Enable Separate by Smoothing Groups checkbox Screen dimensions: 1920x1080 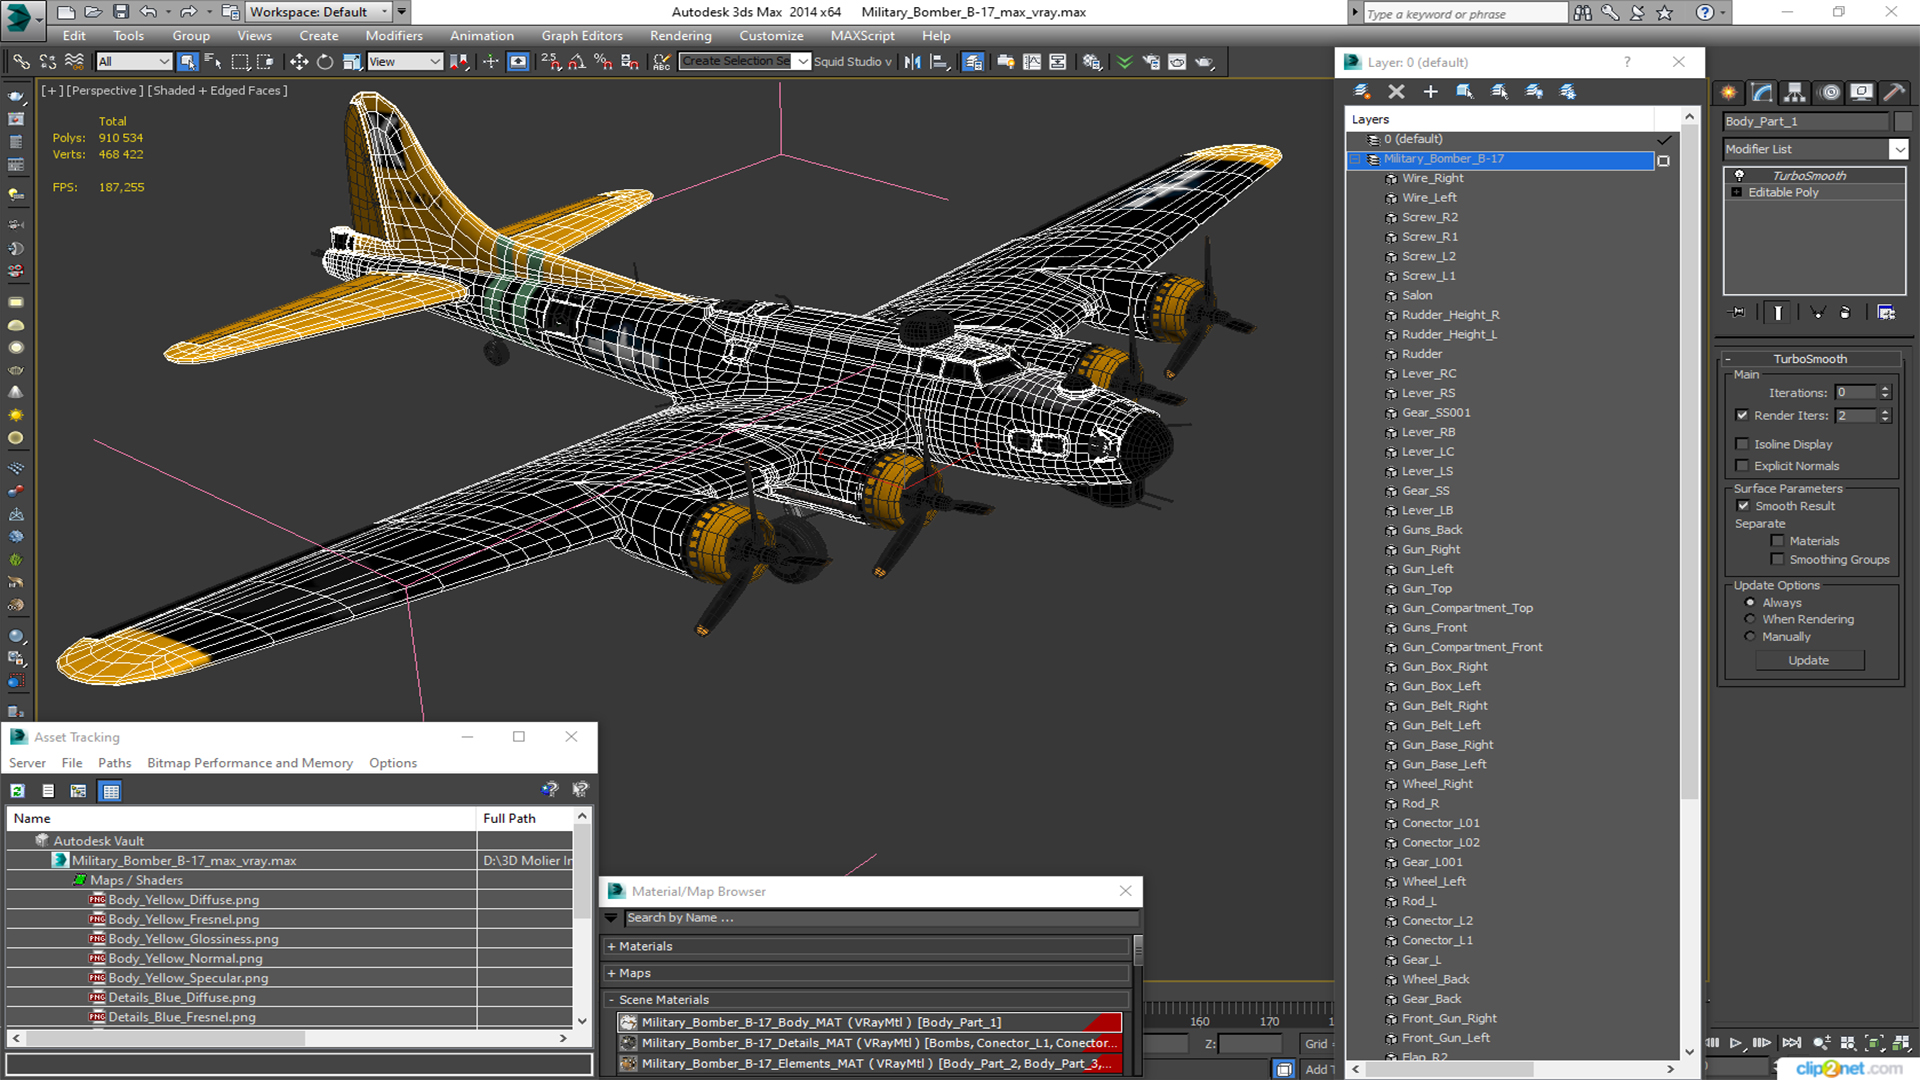click(x=1777, y=560)
